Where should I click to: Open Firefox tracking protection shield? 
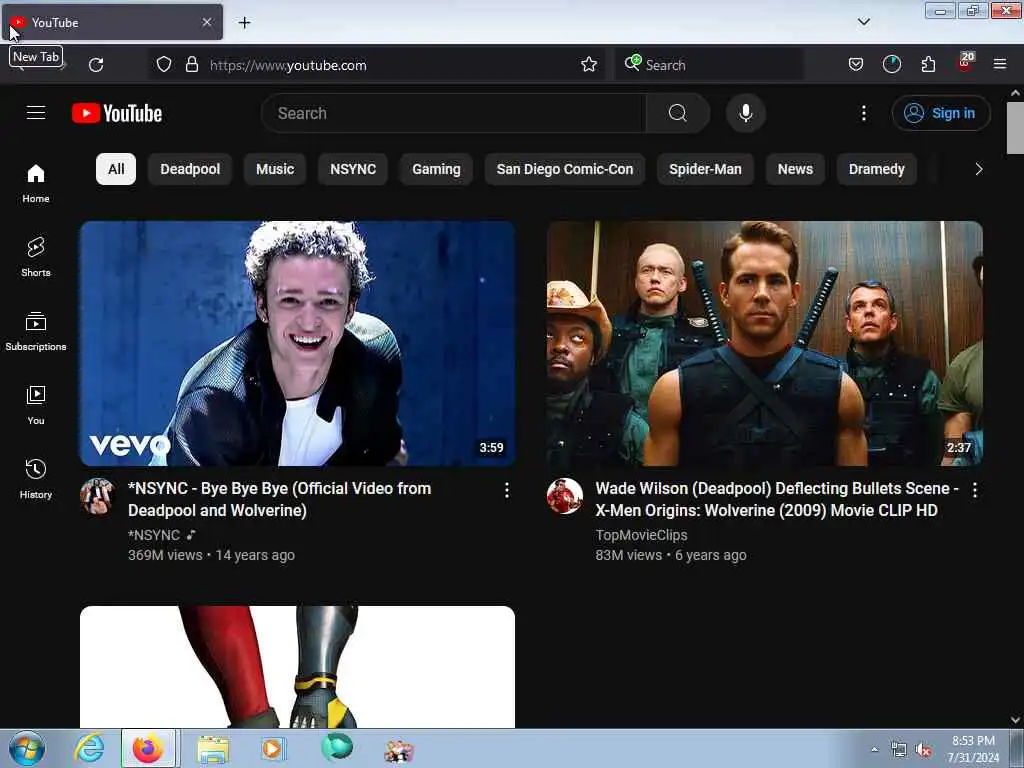click(164, 65)
